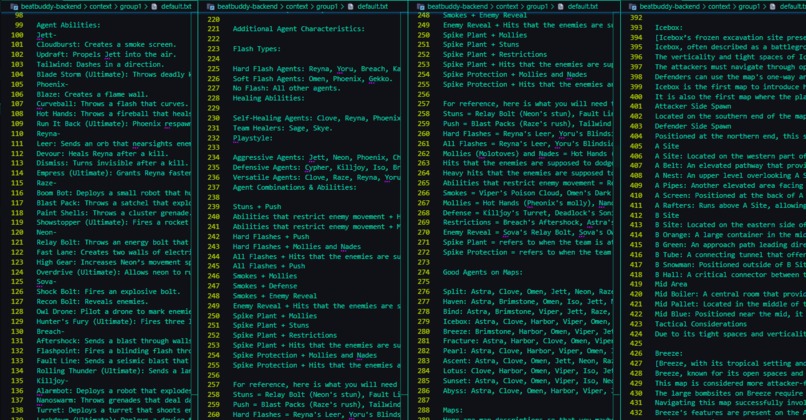The image size is (806, 420).
Task: Open the group1 breadcrumb in the Icebox pane
Action: pos(749,7)
